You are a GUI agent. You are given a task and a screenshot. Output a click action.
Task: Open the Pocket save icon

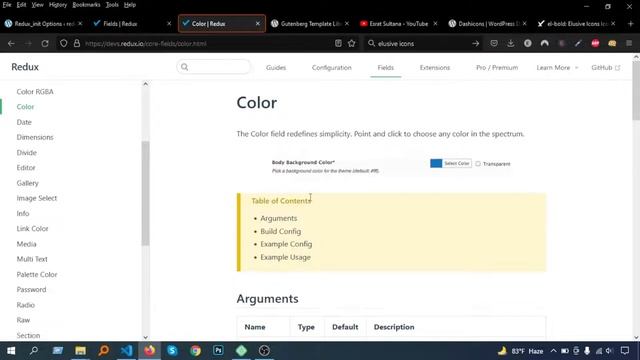tap(494, 43)
